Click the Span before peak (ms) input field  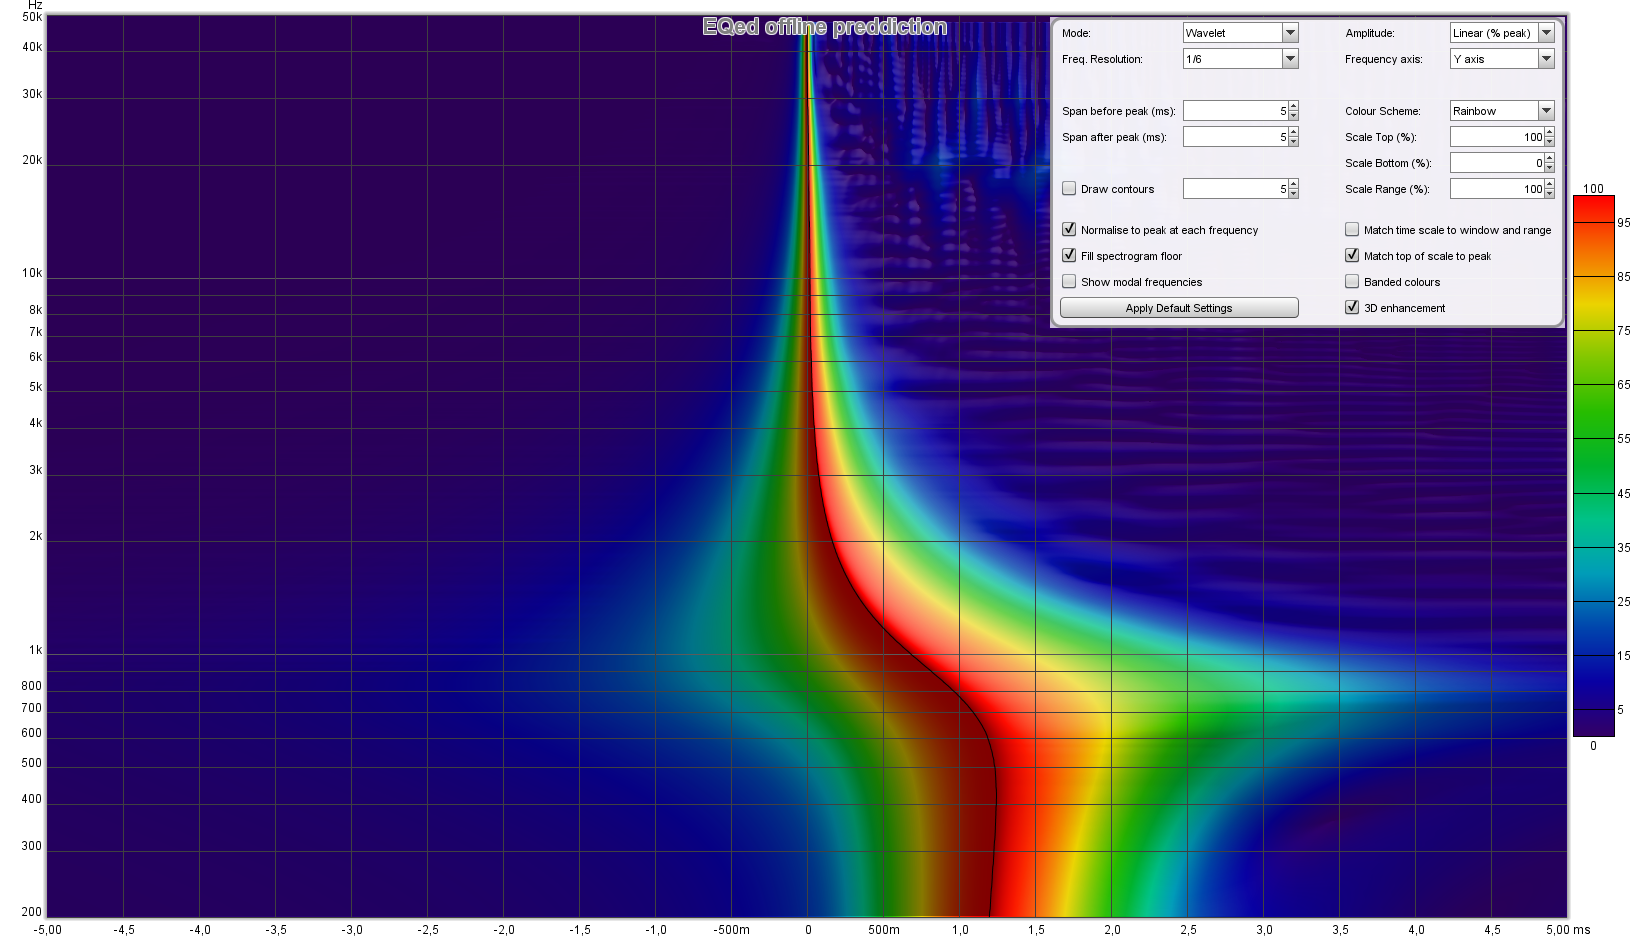[x=1235, y=111]
